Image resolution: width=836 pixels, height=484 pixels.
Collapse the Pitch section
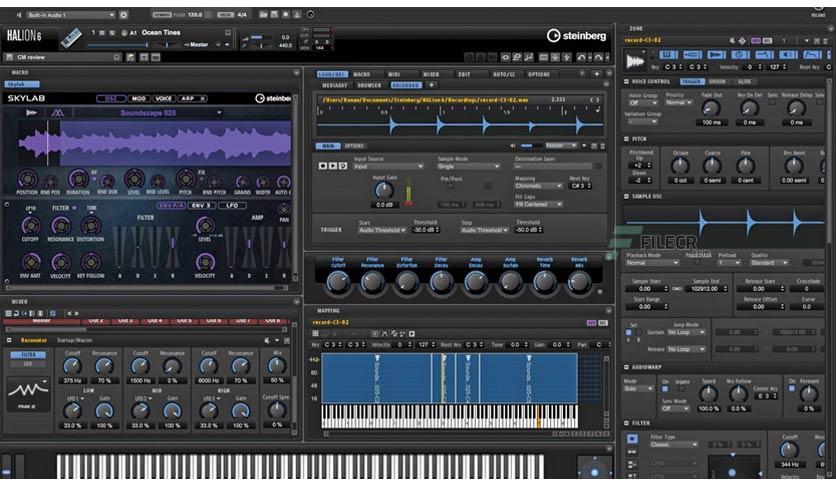point(626,139)
